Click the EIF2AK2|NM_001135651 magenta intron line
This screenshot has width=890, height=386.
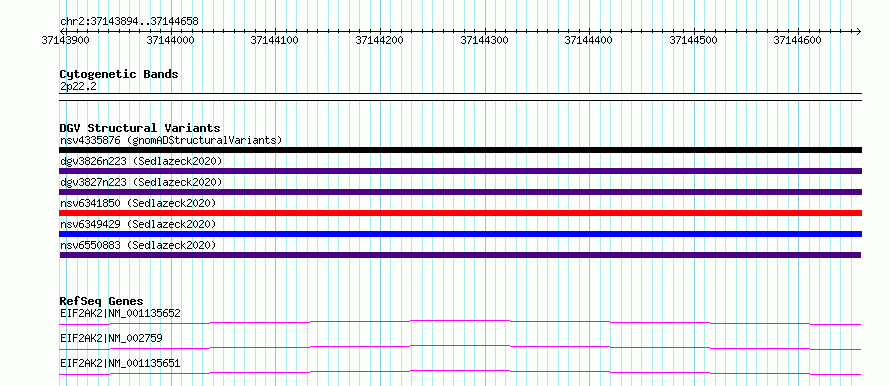point(460,372)
